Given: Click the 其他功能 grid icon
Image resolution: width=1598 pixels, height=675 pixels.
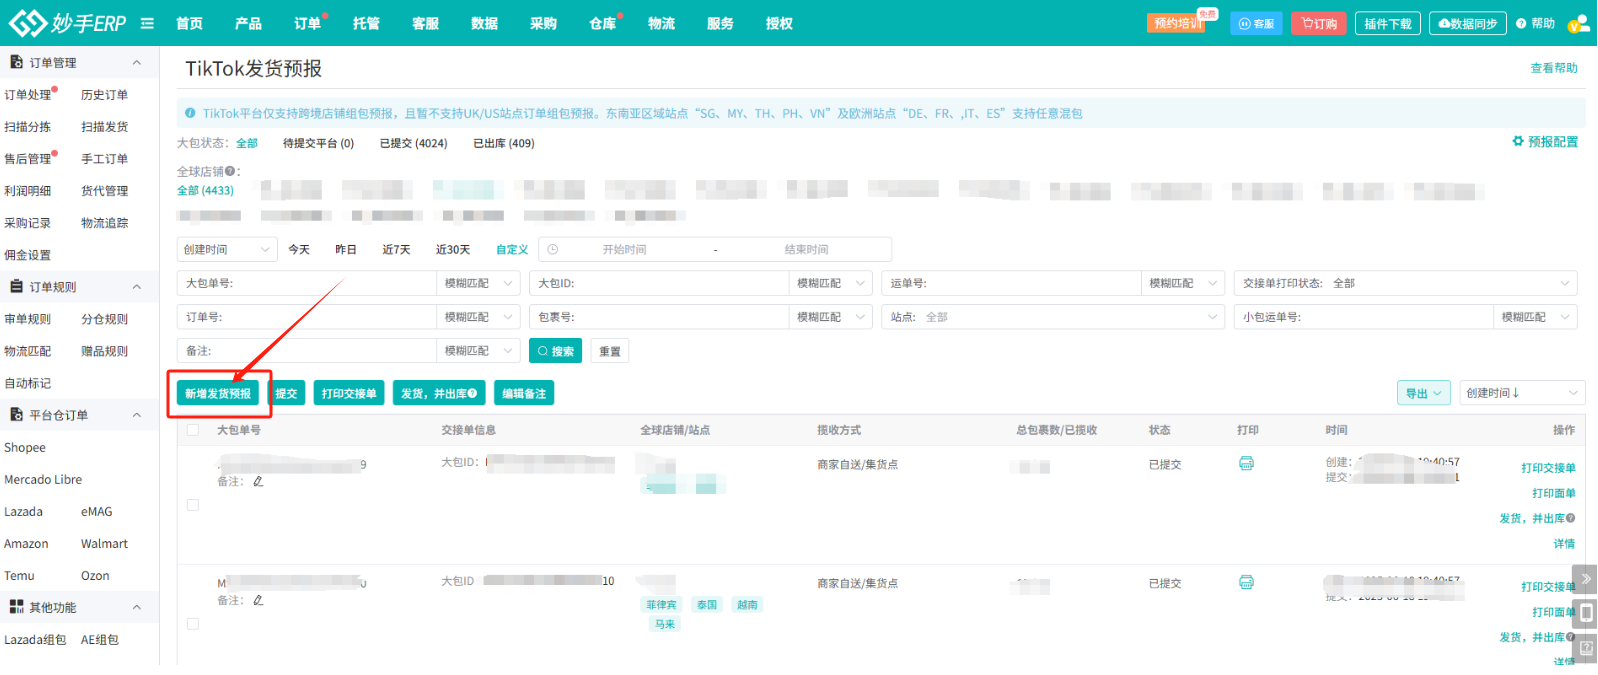Looking at the screenshot, I should [16, 607].
